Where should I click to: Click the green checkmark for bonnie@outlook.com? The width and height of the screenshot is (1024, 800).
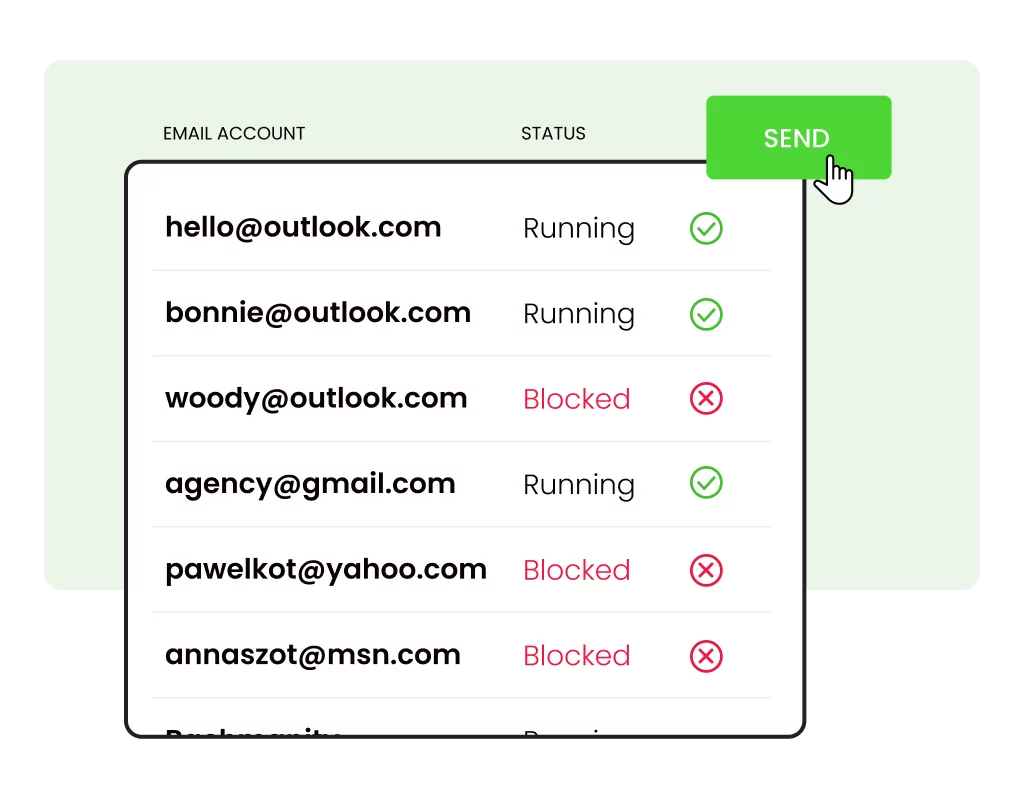click(706, 314)
